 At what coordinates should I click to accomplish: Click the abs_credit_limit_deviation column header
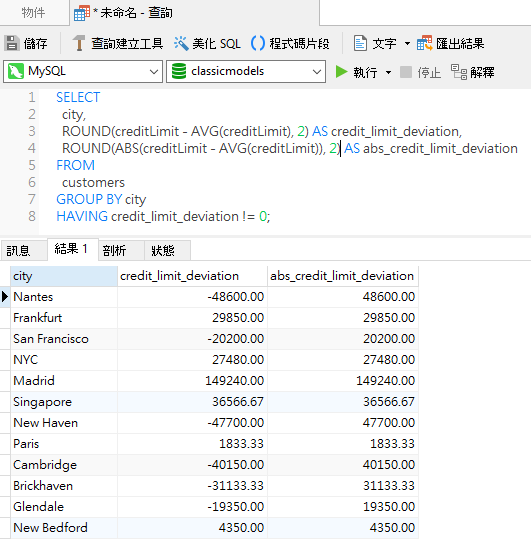click(x=343, y=276)
